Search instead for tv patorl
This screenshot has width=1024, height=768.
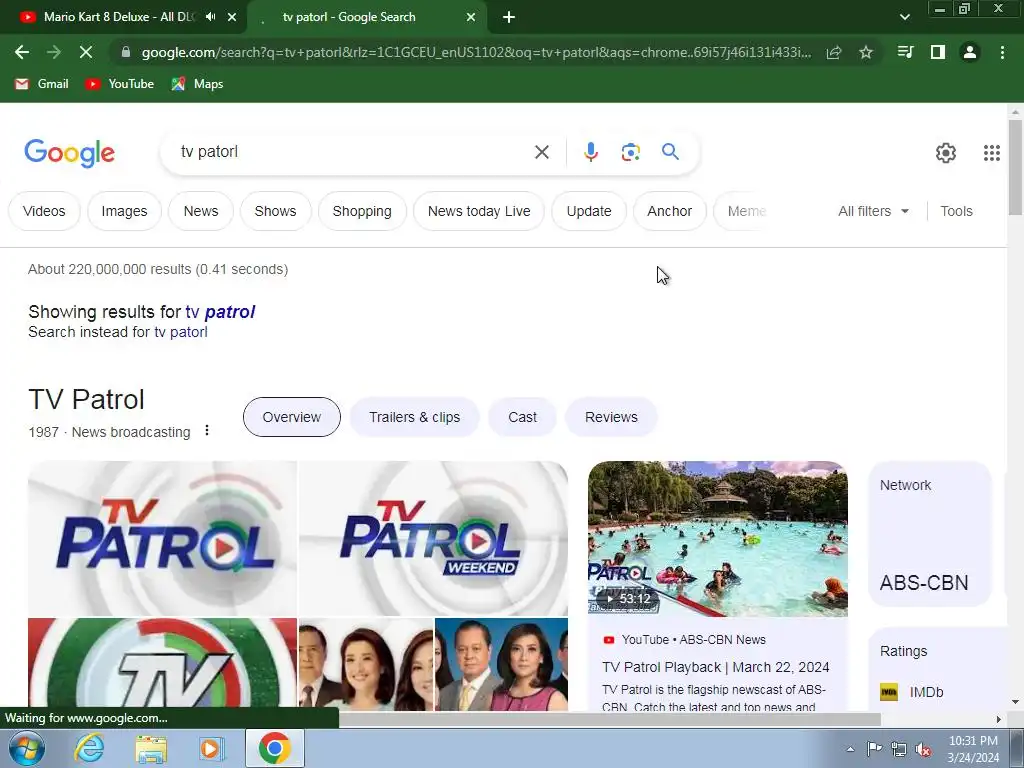coord(181,332)
